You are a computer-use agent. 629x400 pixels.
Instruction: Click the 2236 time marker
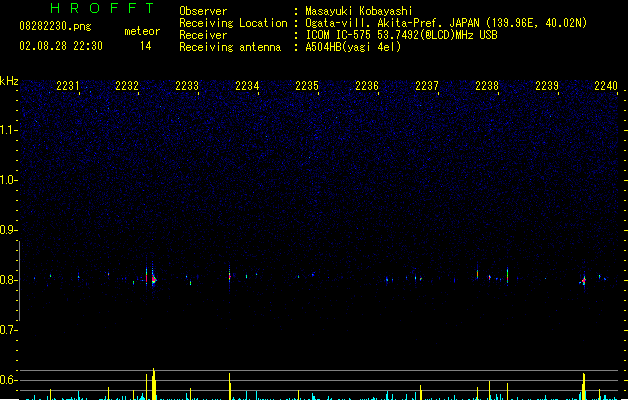pyautogui.click(x=367, y=86)
